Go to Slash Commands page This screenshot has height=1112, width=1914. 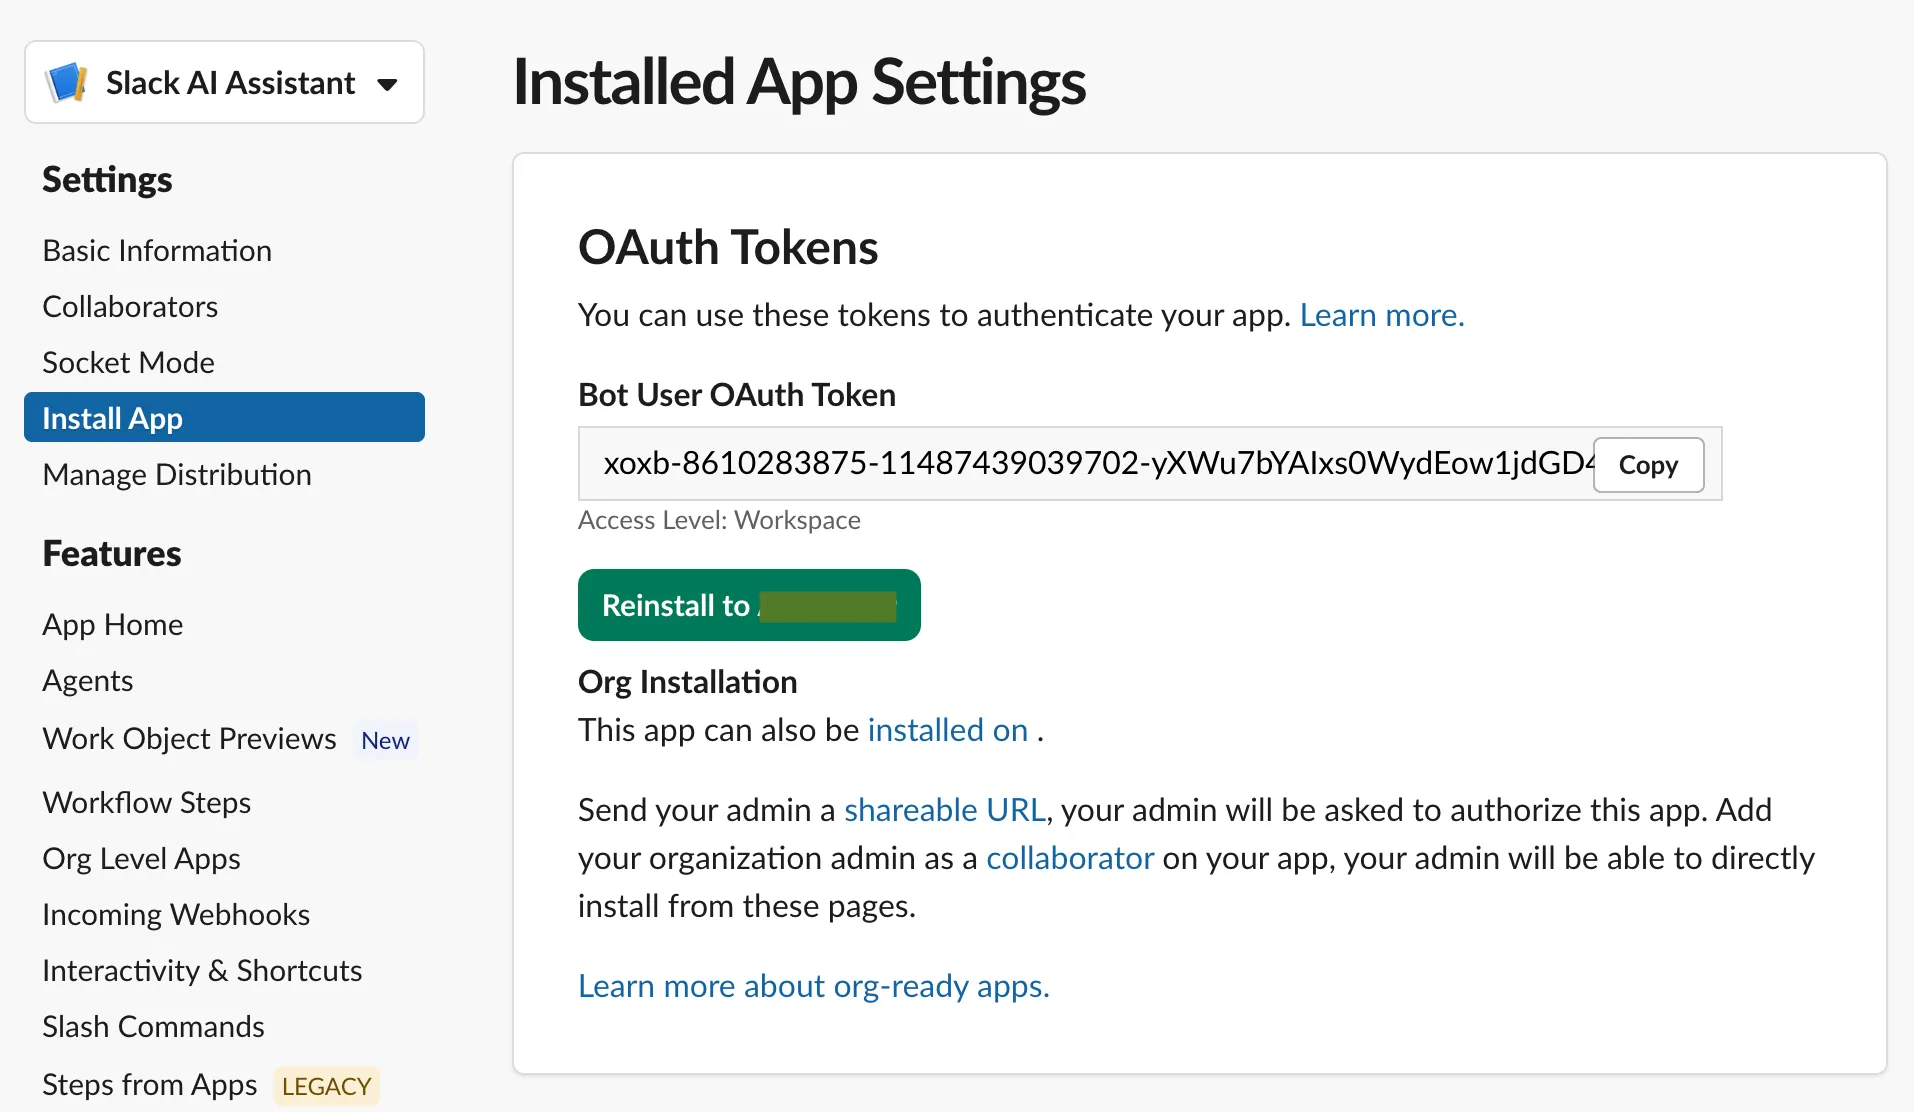(154, 1026)
